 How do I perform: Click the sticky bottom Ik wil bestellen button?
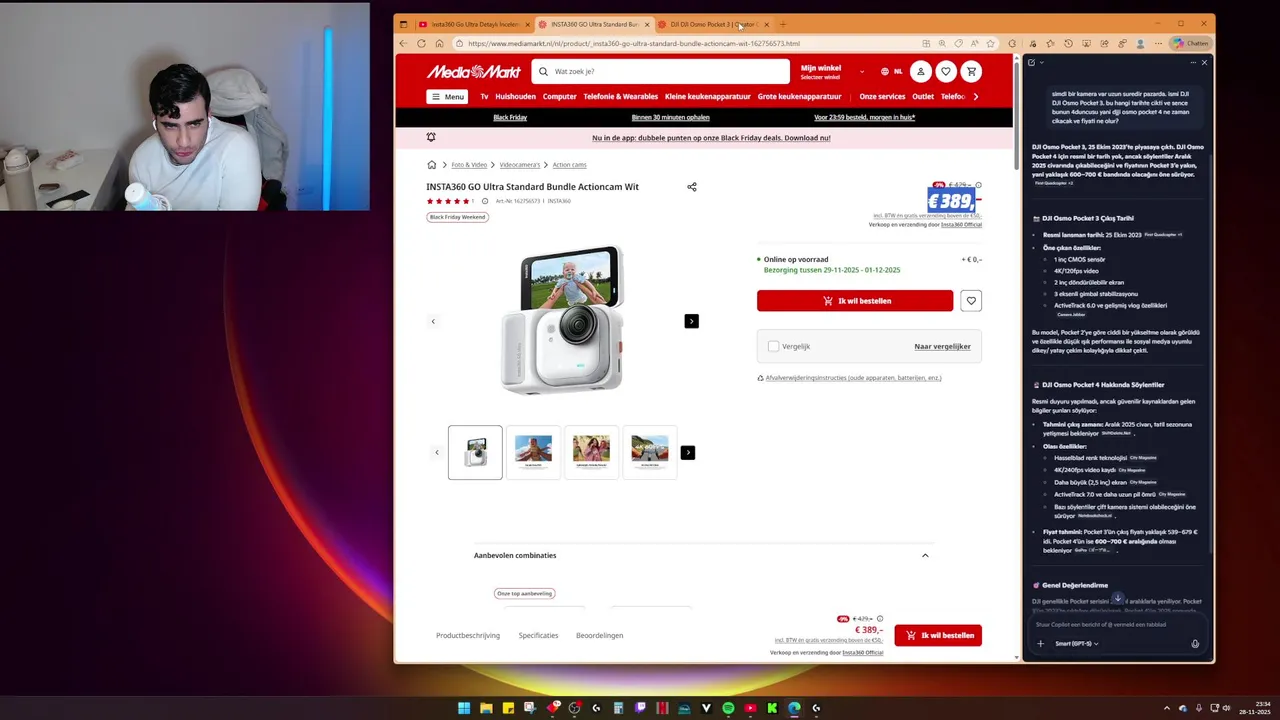(938, 636)
